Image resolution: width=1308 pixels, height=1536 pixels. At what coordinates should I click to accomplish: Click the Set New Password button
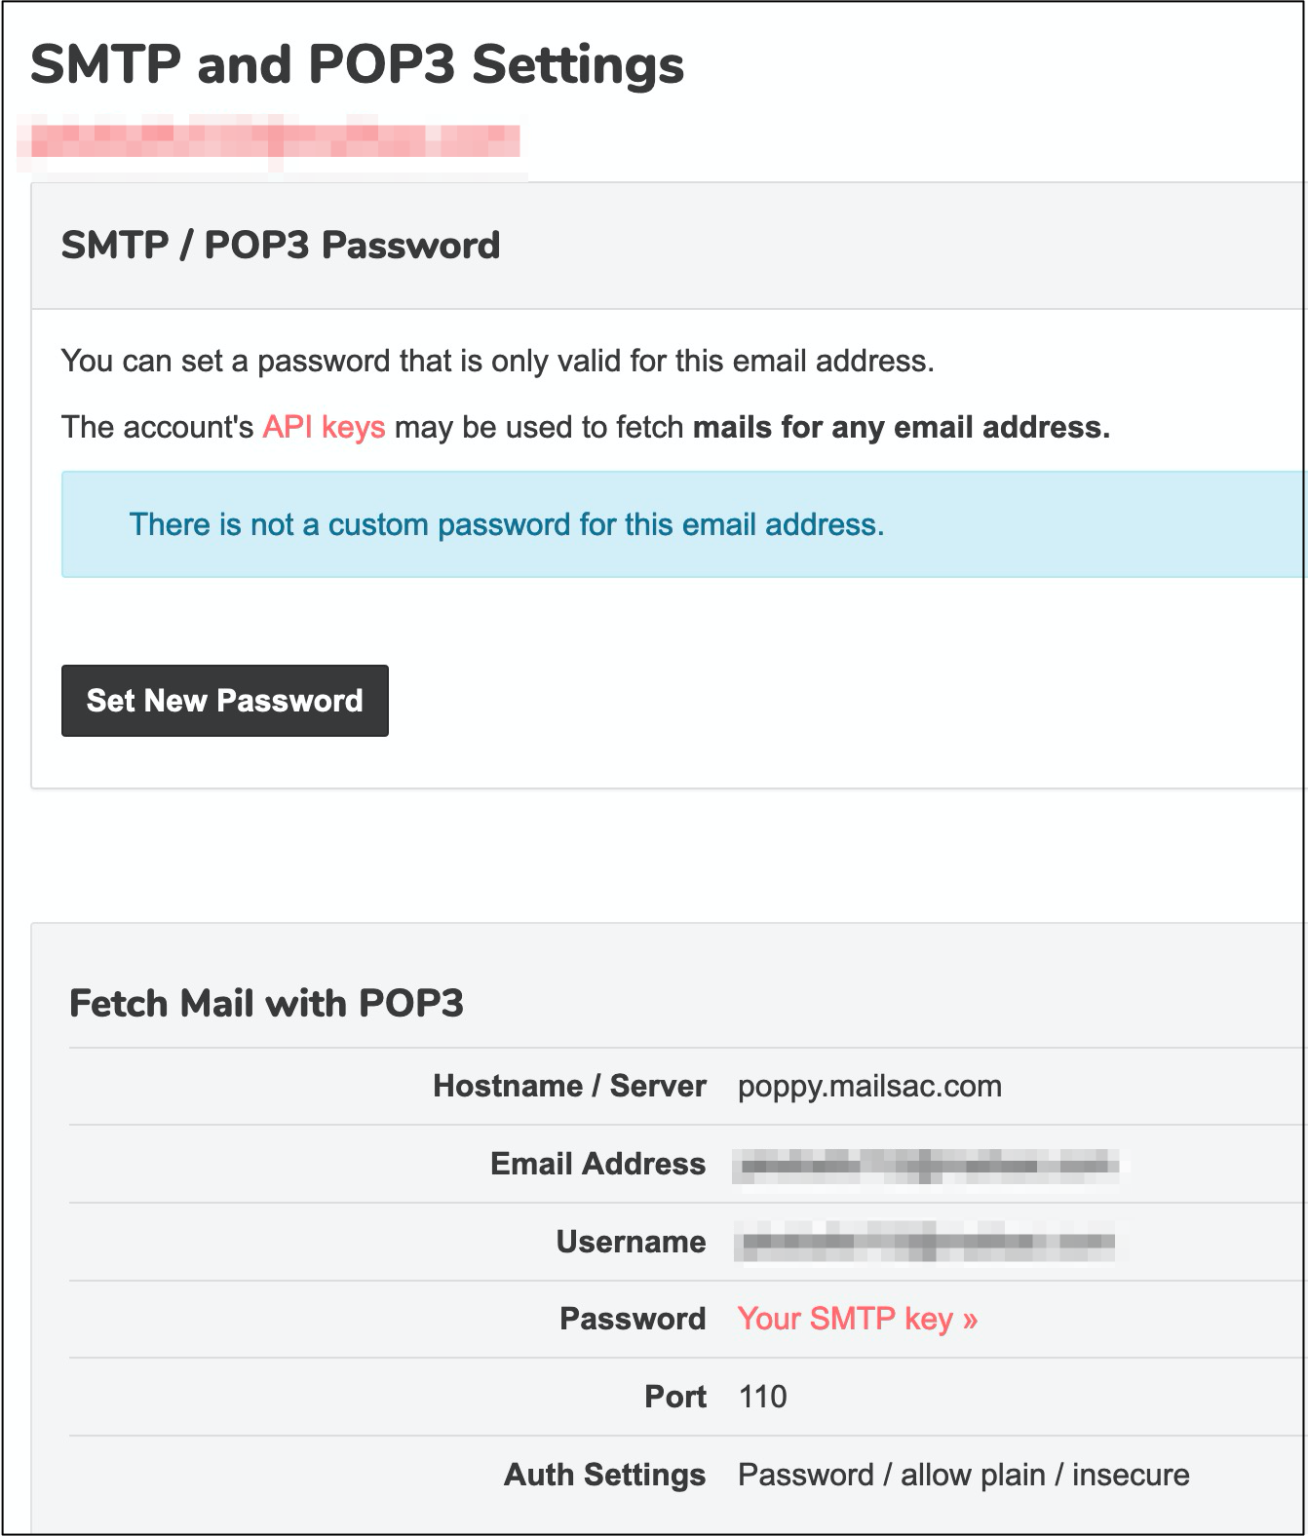pyautogui.click(x=224, y=700)
